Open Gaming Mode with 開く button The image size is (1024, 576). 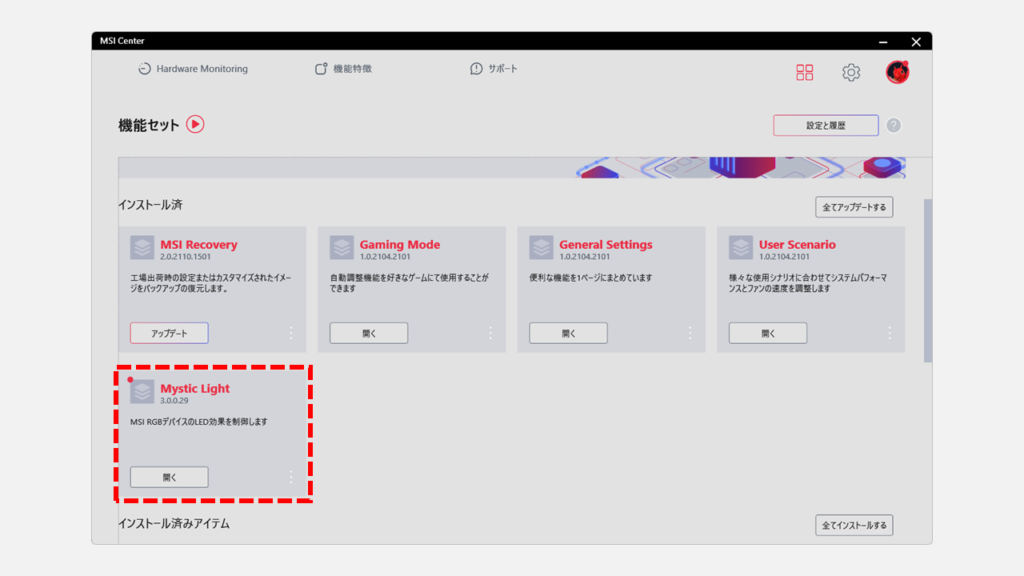[369, 333]
